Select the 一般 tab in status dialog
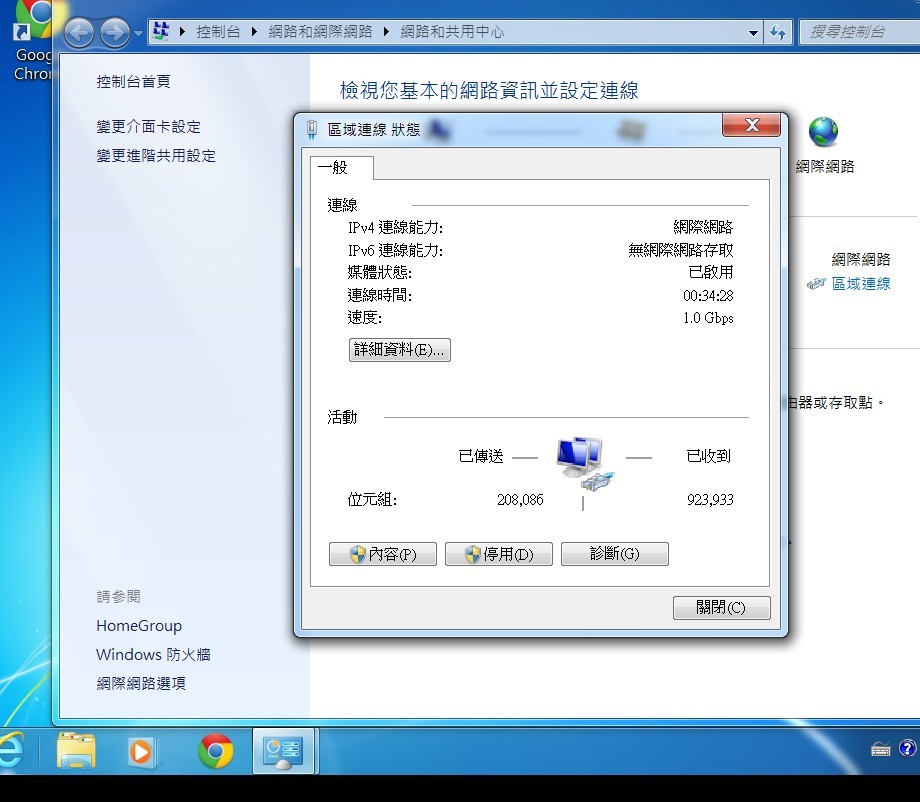Viewport: 920px width, 802px height. [342, 168]
